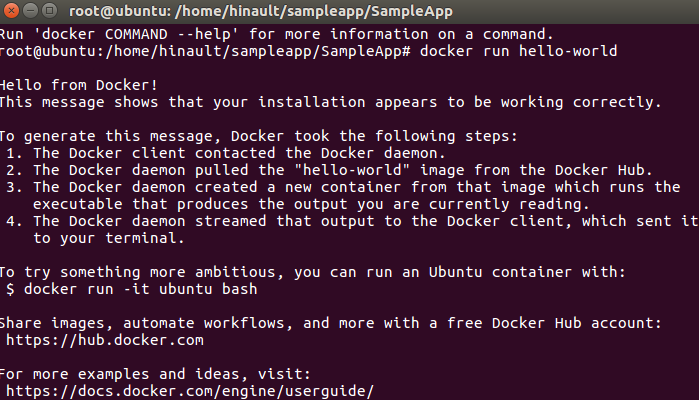Minimize the terminal window
Viewport: 699px width, 400px height.
pyautogui.click(x=32, y=12)
